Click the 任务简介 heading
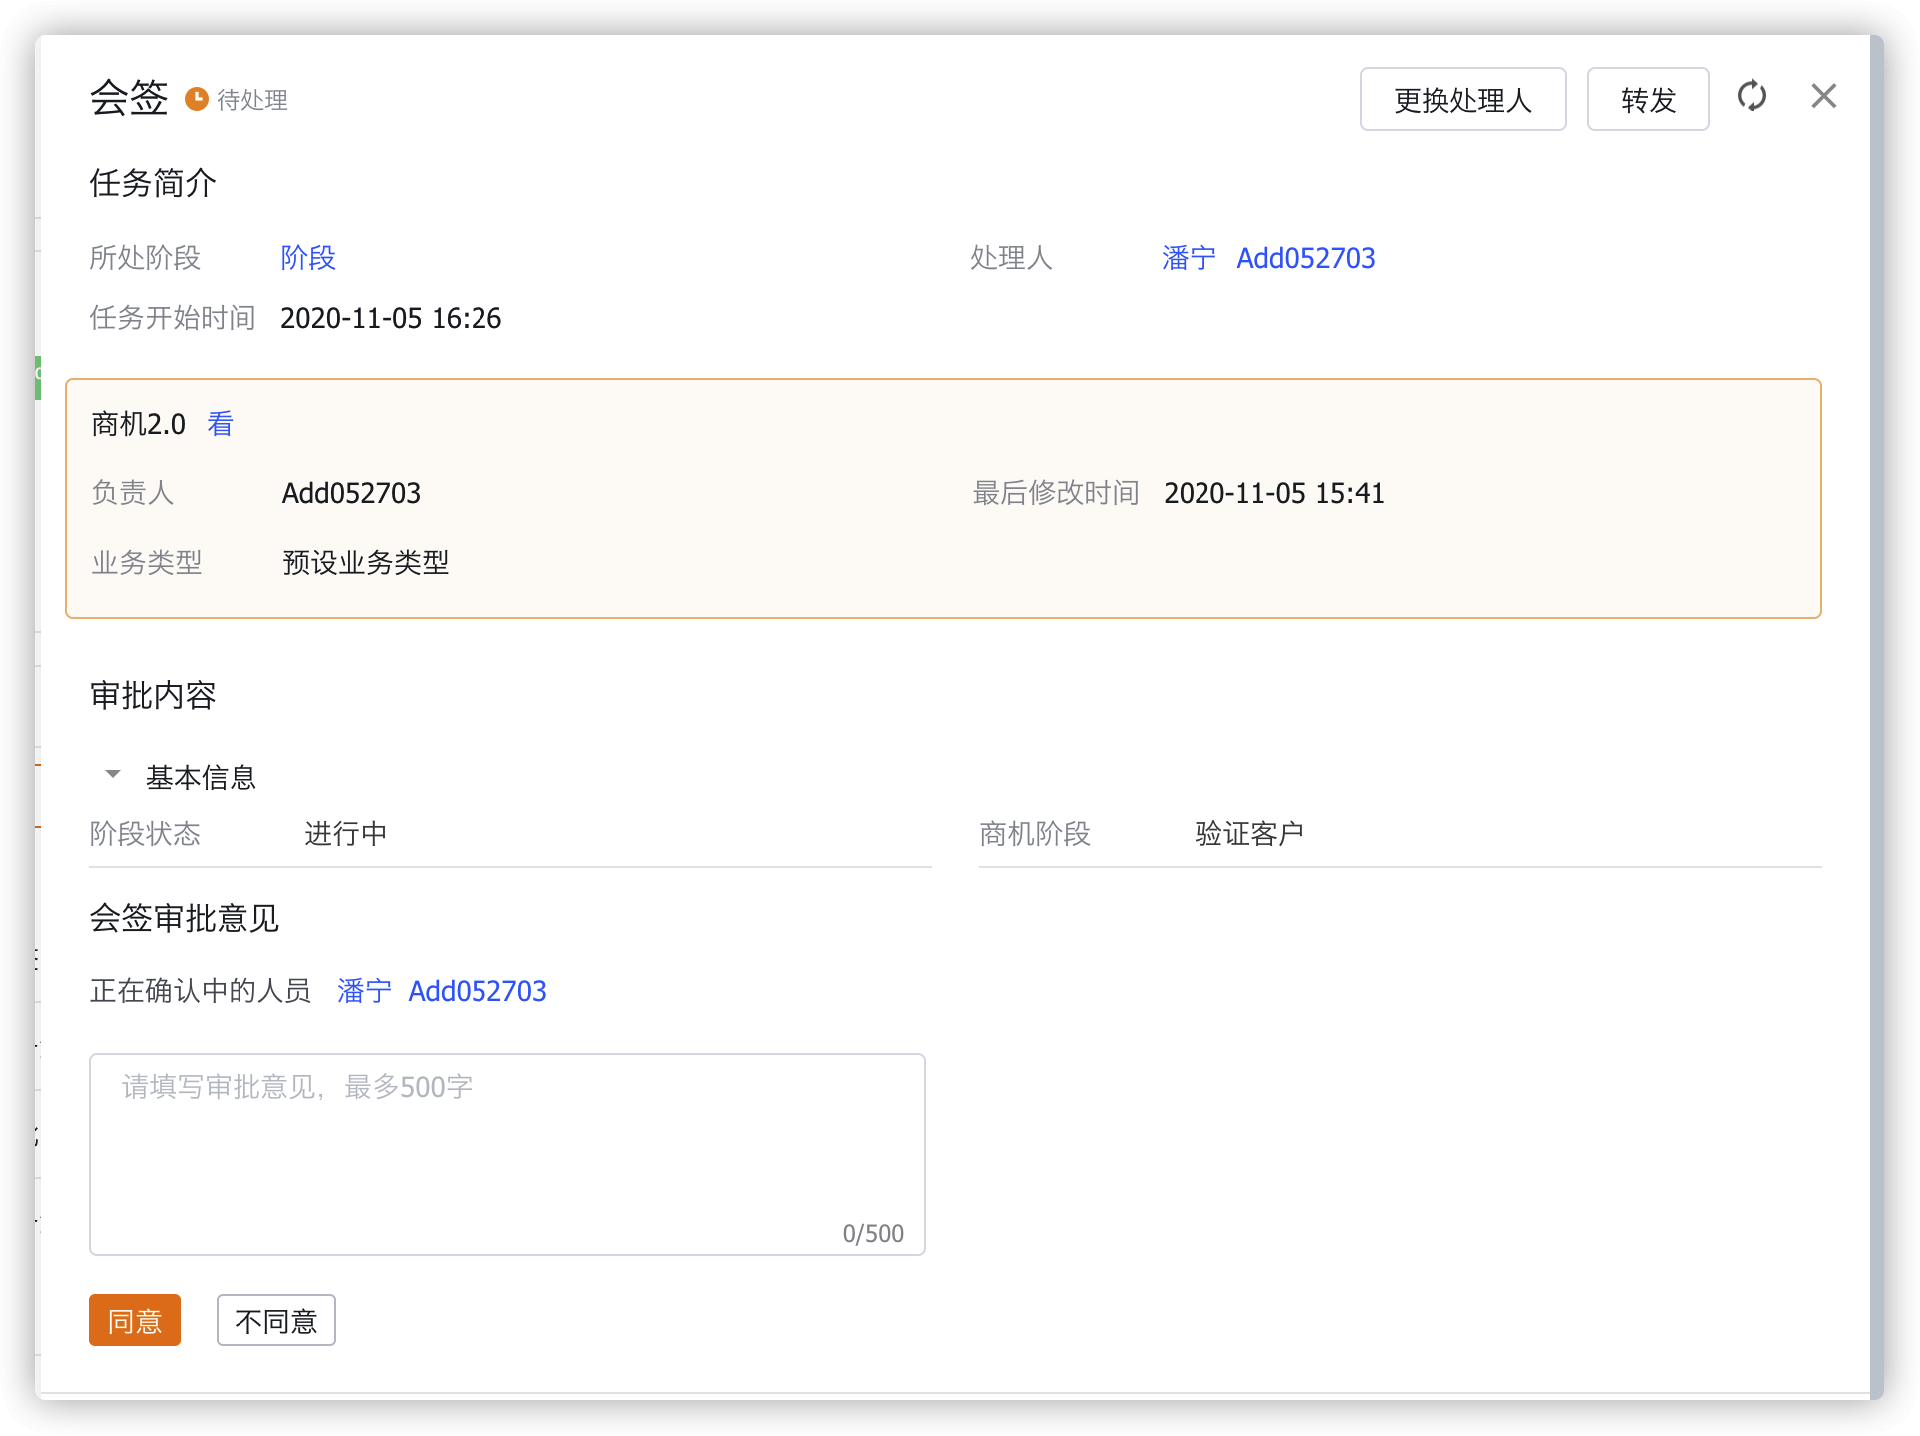 pyautogui.click(x=153, y=183)
